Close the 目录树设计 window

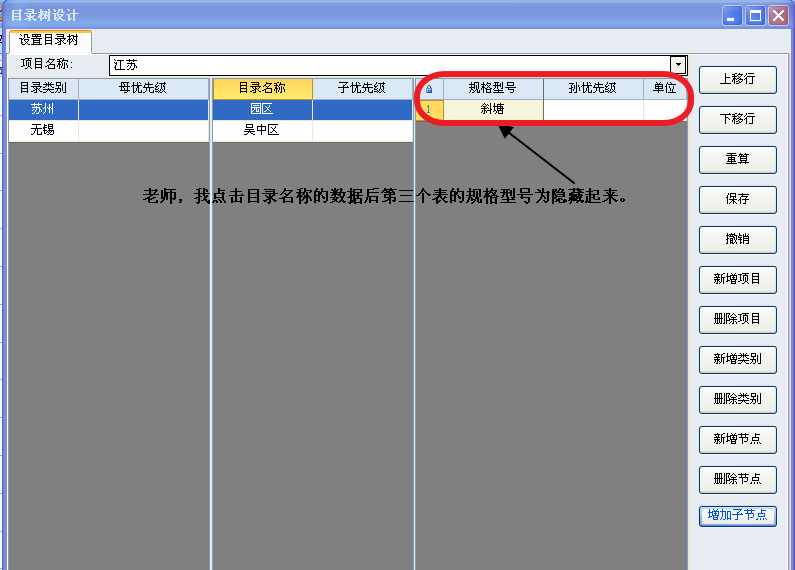coord(778,16)
